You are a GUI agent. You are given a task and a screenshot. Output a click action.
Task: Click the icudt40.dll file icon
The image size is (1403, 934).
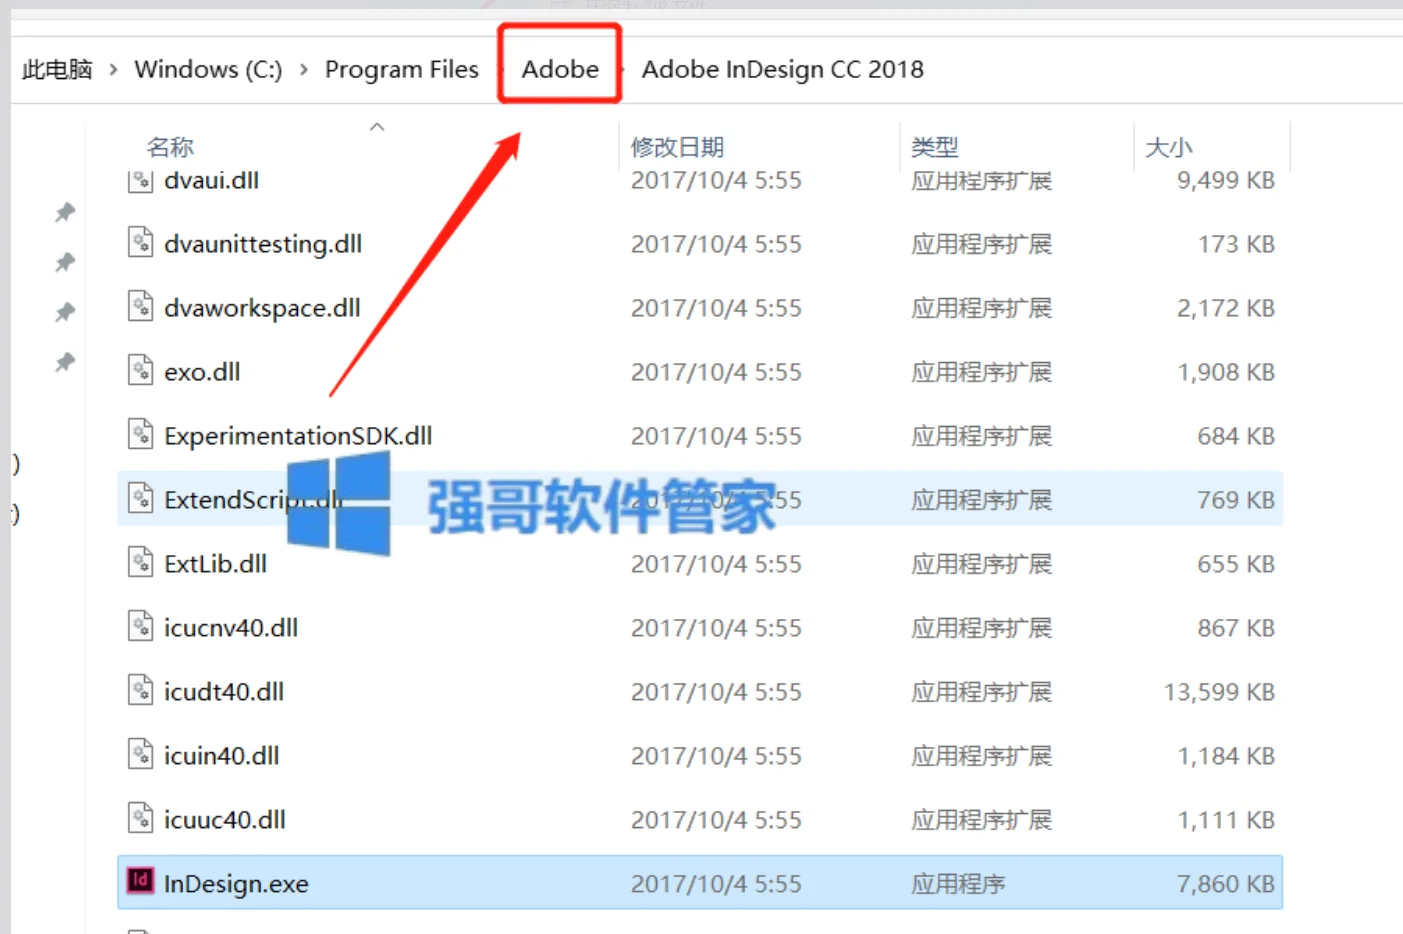141,691
